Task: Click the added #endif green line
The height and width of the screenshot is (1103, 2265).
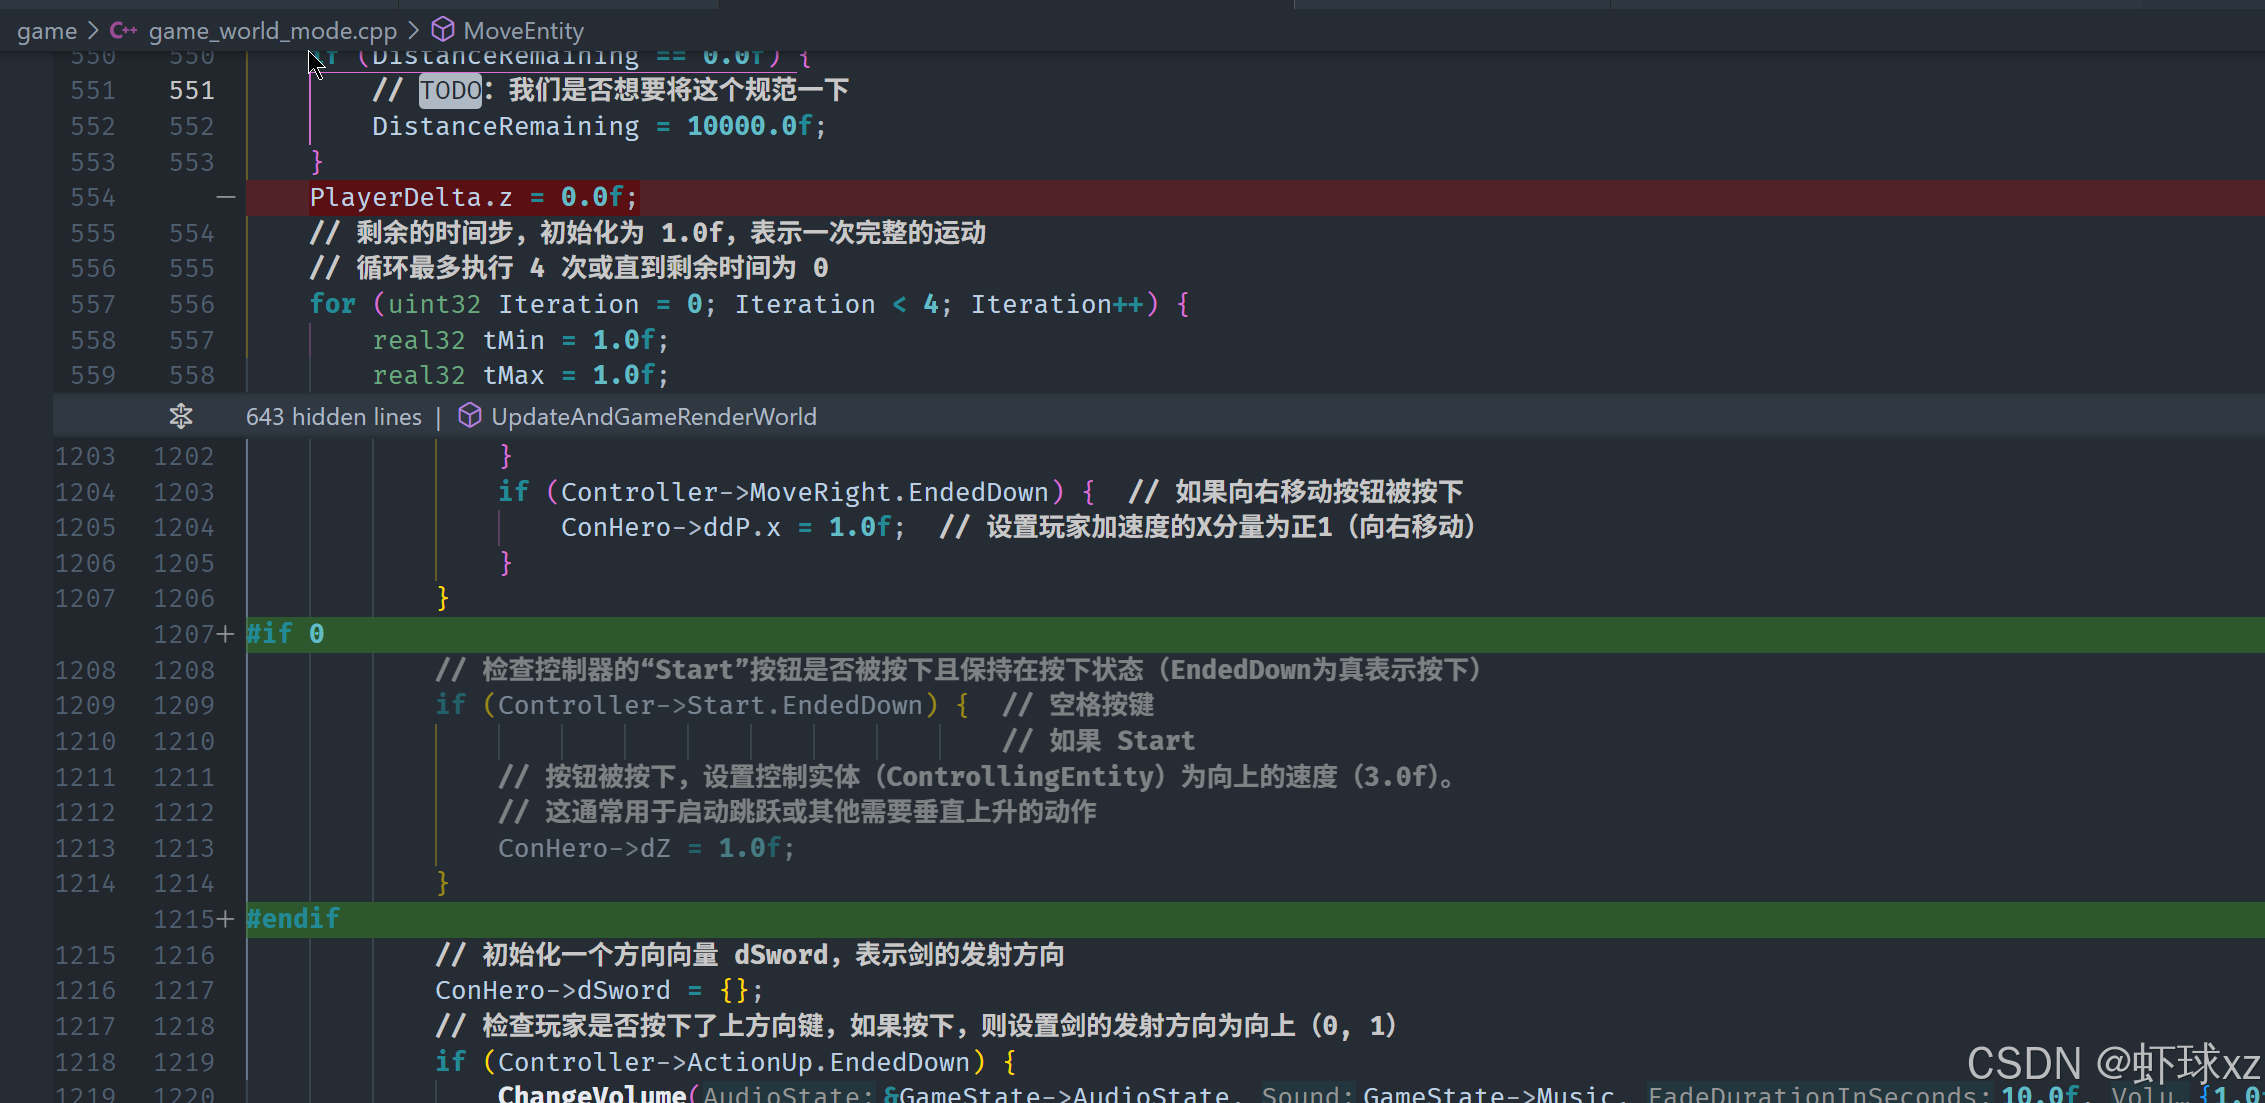Action: click(293, 919)
